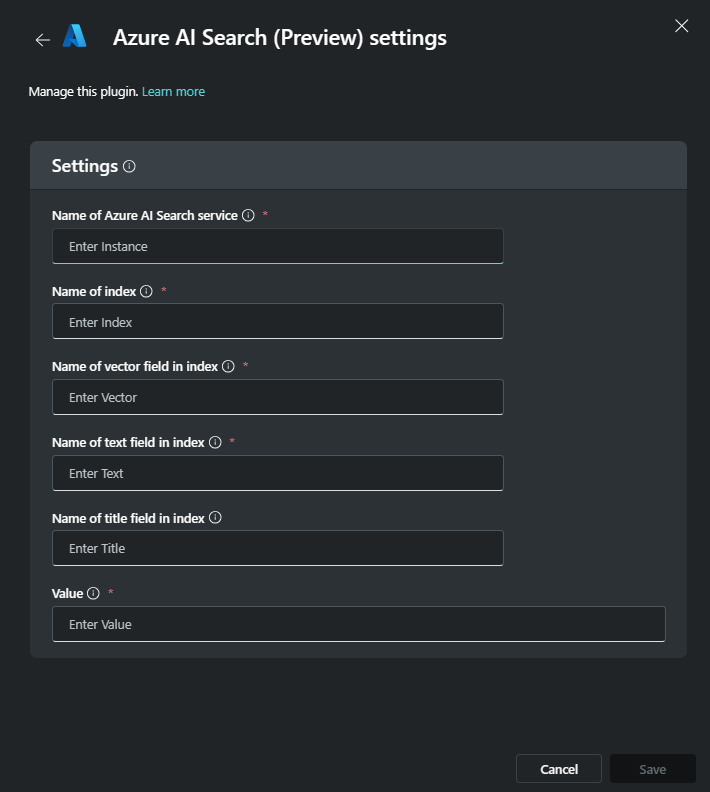Screen dimensions: 710x792
Task: Click the Save button
Action: [x=652, y=769]
